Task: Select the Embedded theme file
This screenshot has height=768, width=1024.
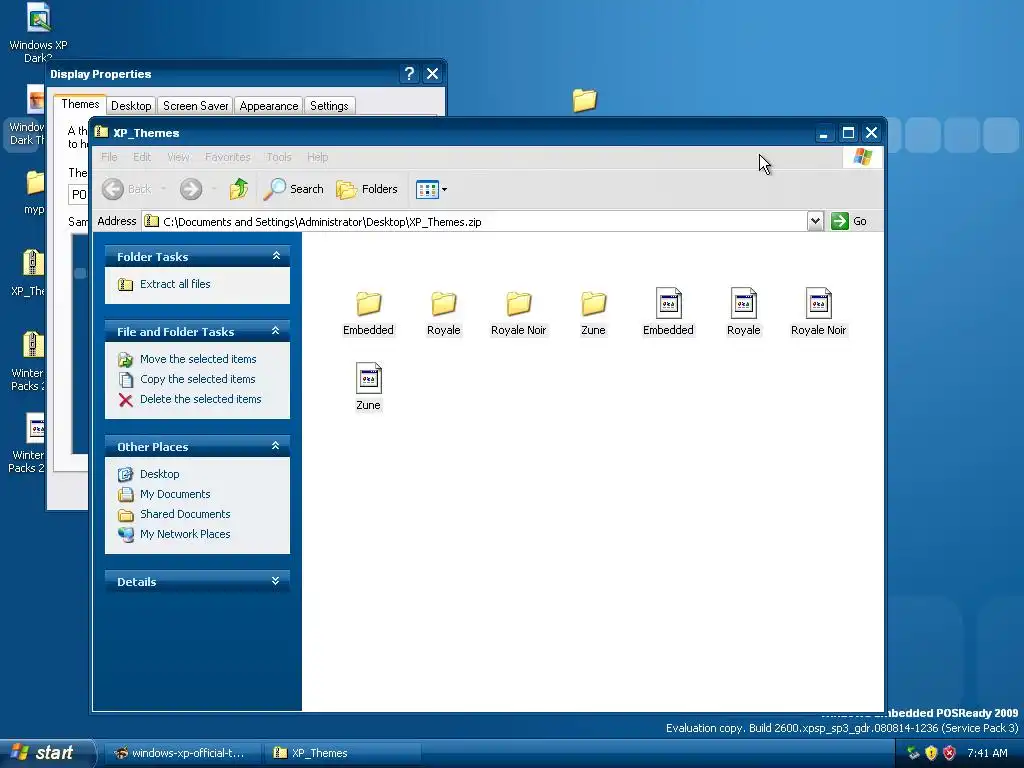Action: 668,312
